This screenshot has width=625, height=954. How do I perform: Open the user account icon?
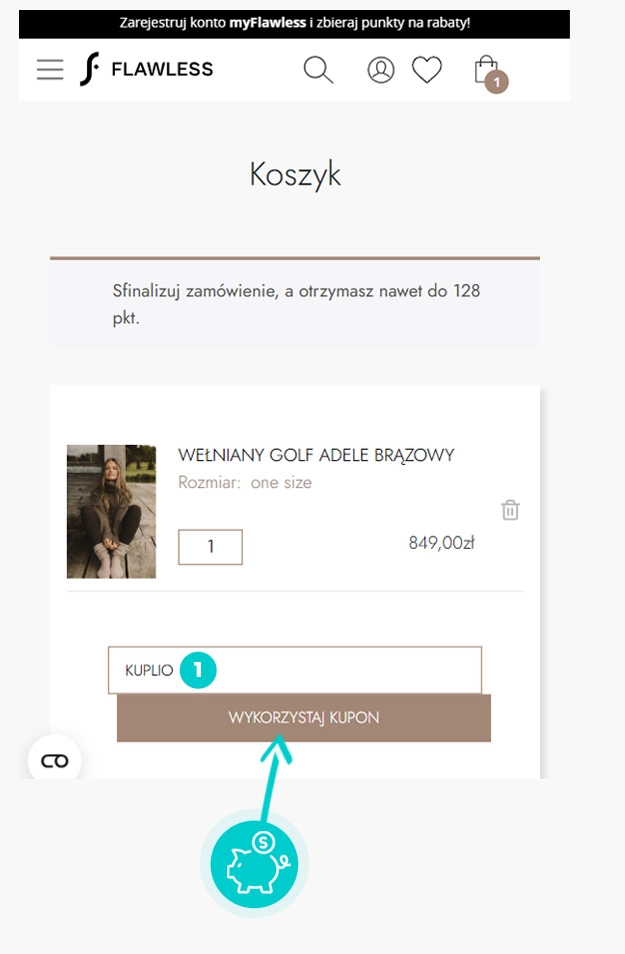[x=381, y=70]
